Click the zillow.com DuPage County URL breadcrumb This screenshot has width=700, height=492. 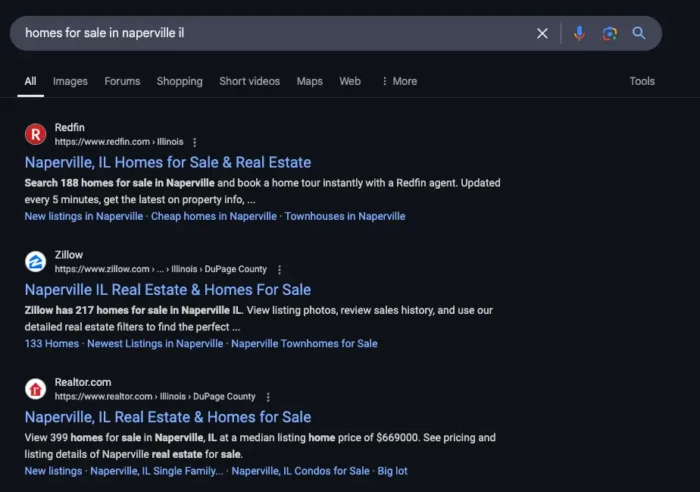pos(161,269)
